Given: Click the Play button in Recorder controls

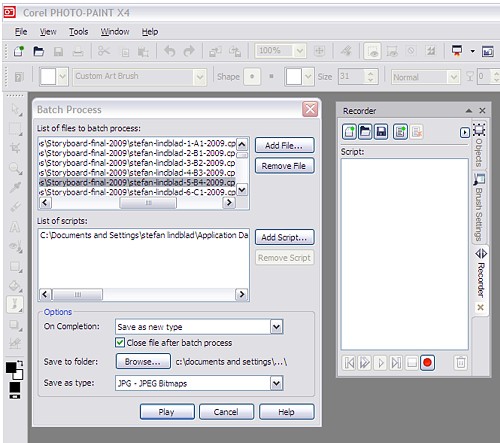Looking at the screenshot, I should click(x=381, y=363).
